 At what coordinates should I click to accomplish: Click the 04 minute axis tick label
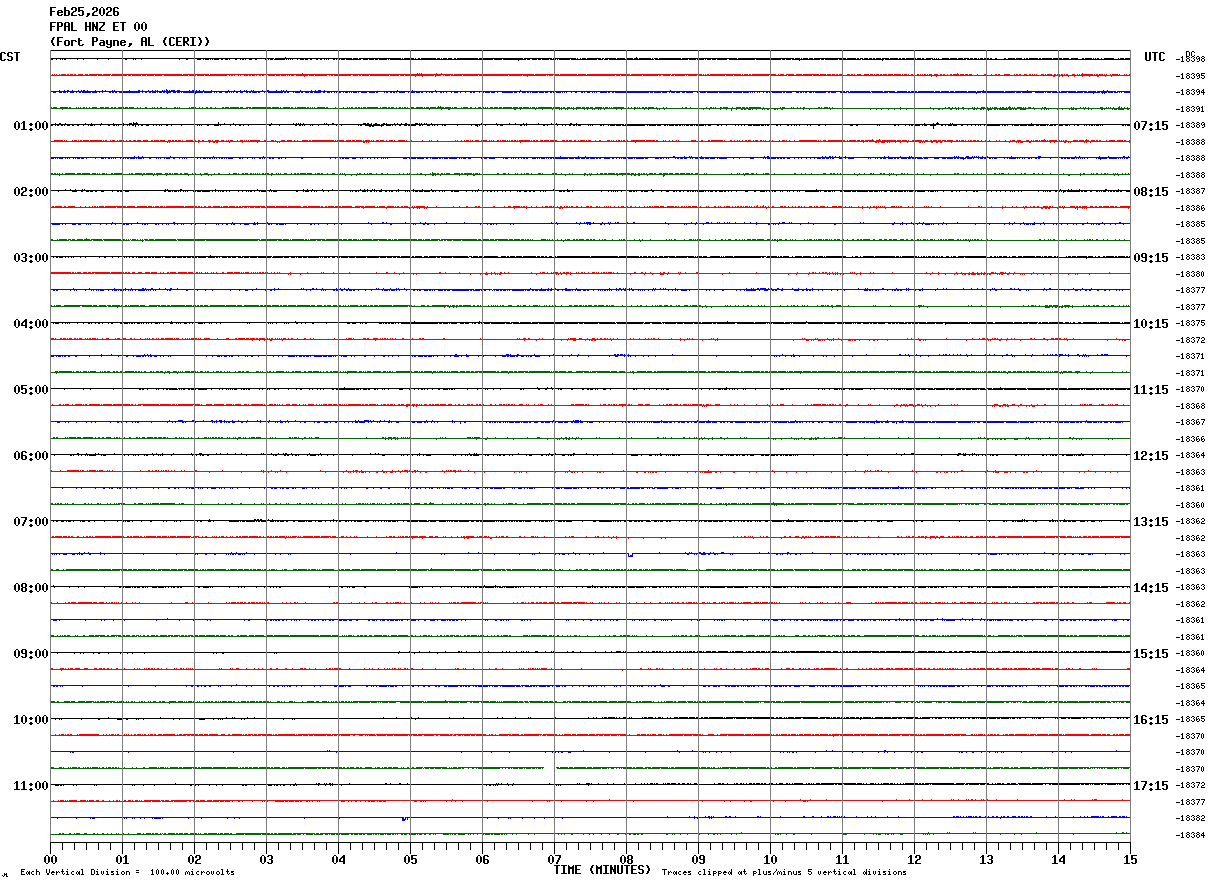(338, 859)
